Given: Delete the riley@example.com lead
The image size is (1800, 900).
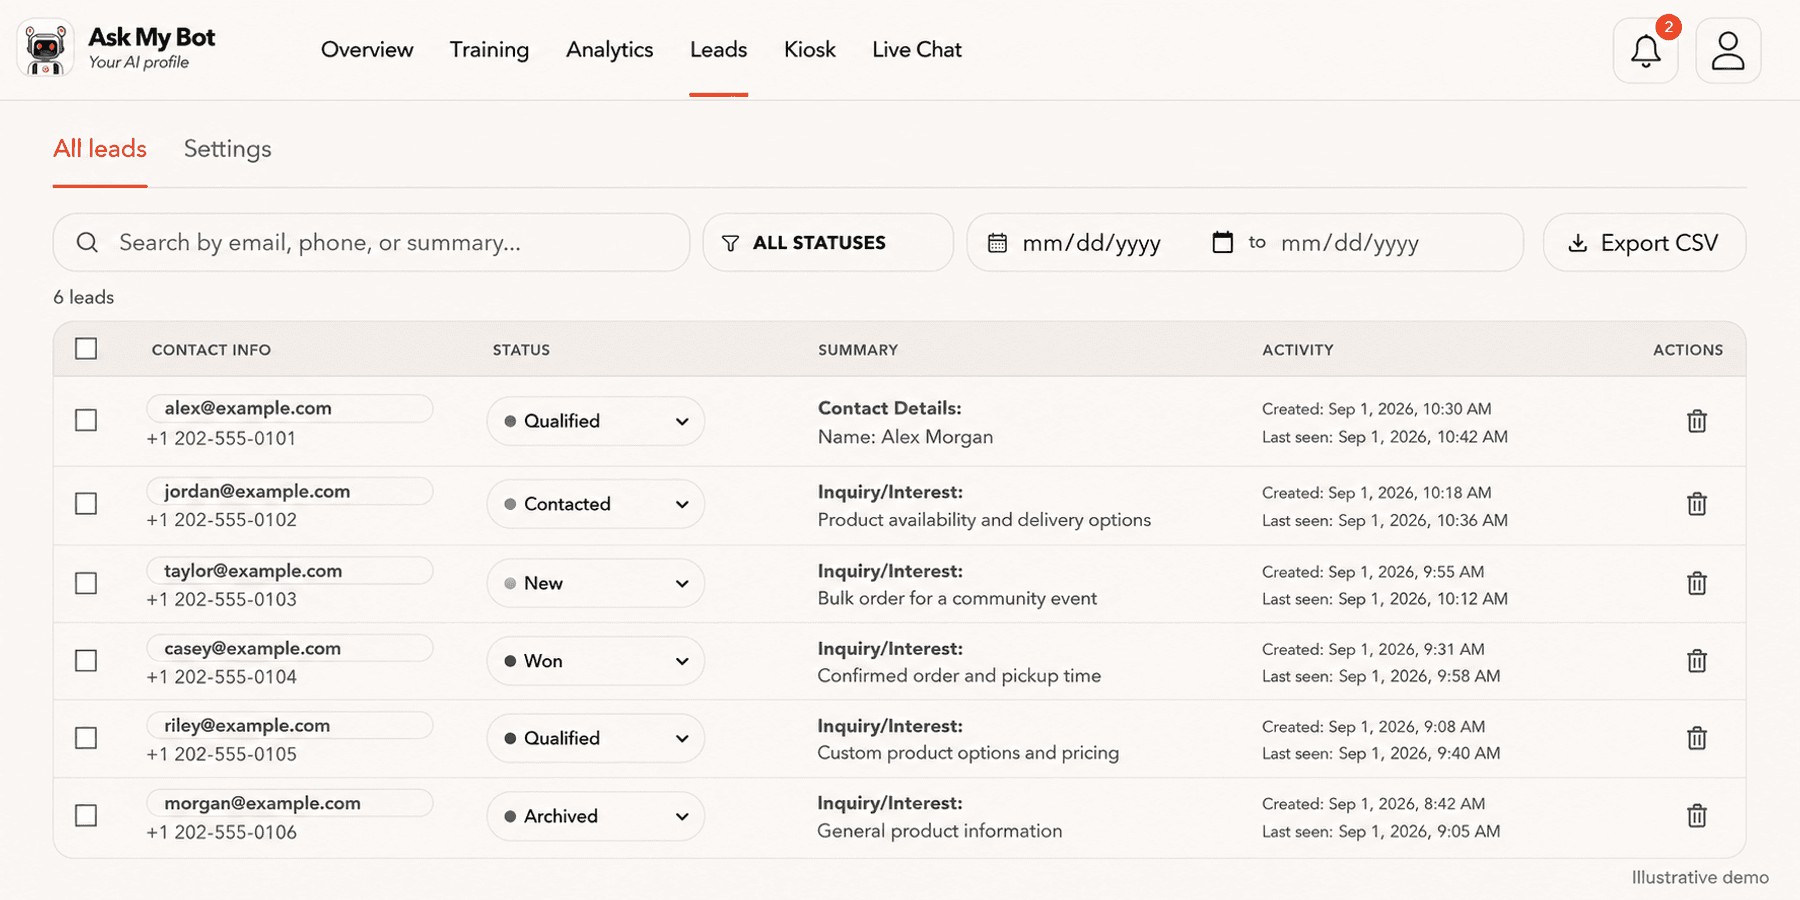Looking at the screenshot, I should (x=1697, y=738).
